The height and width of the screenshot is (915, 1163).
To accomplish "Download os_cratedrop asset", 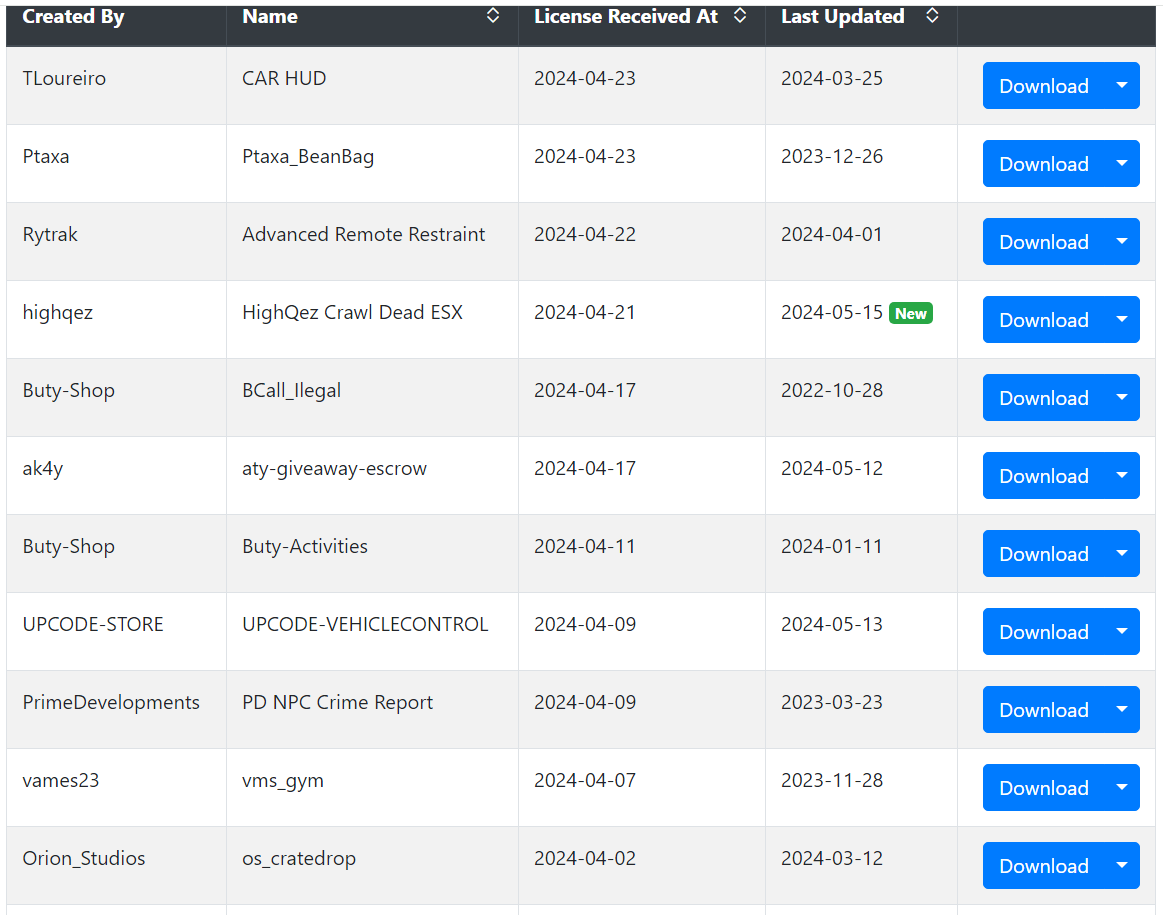I will 1044,865.
